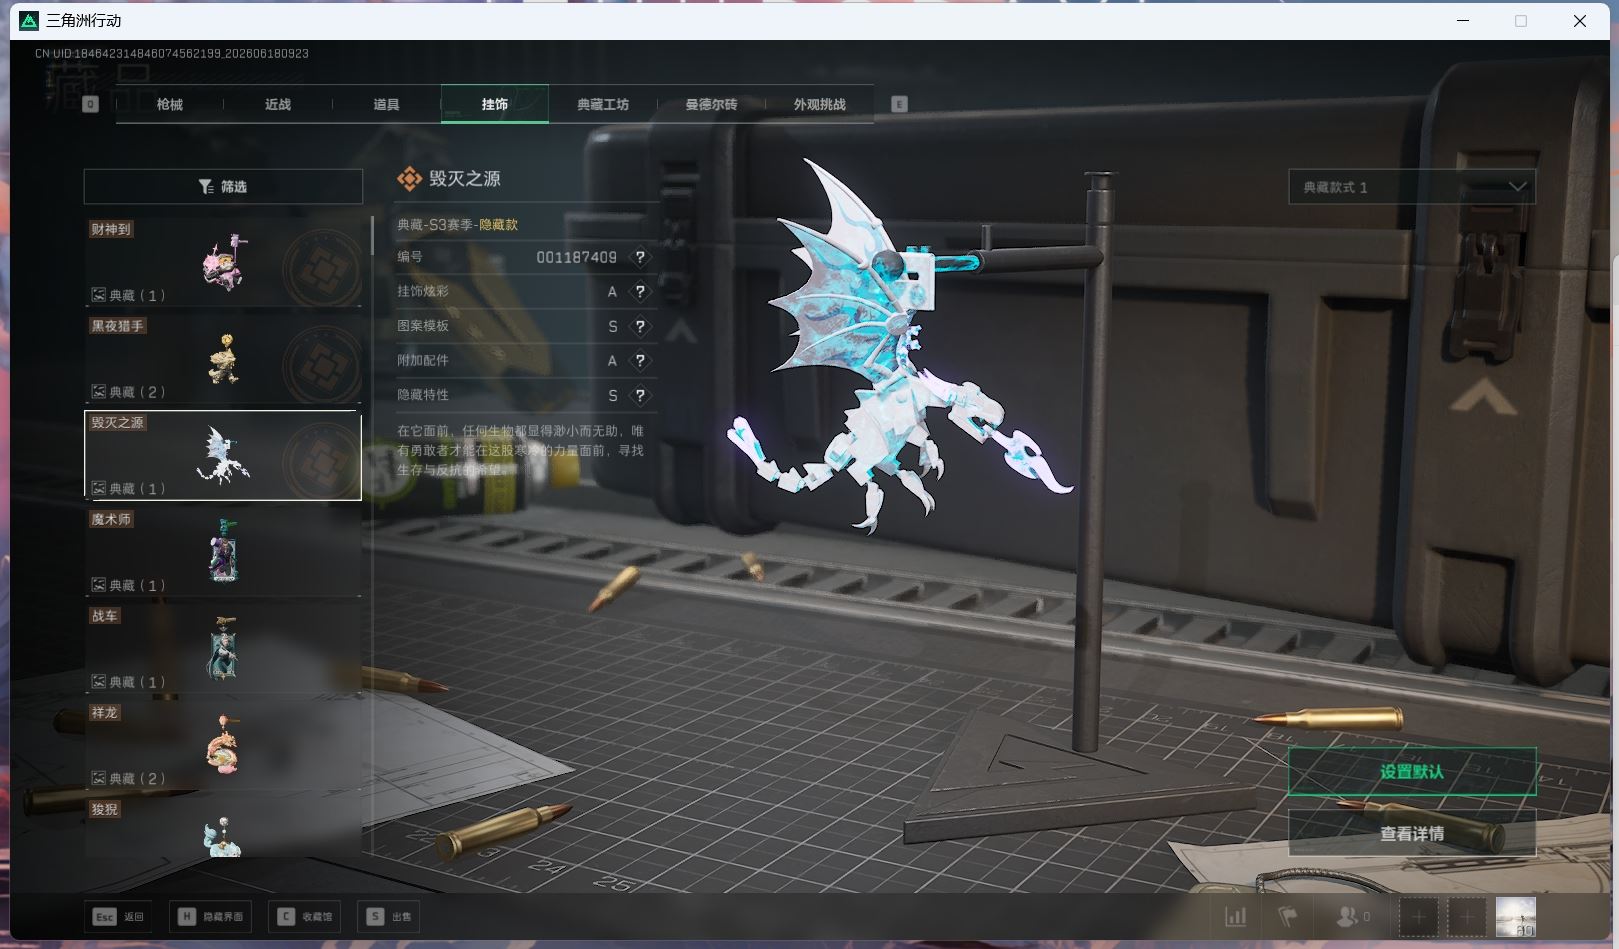Image resolution: width=1619 pixels, height=949 pixels.
Task: Select the 魔术师 charm in the list
Action: [223, 552]
